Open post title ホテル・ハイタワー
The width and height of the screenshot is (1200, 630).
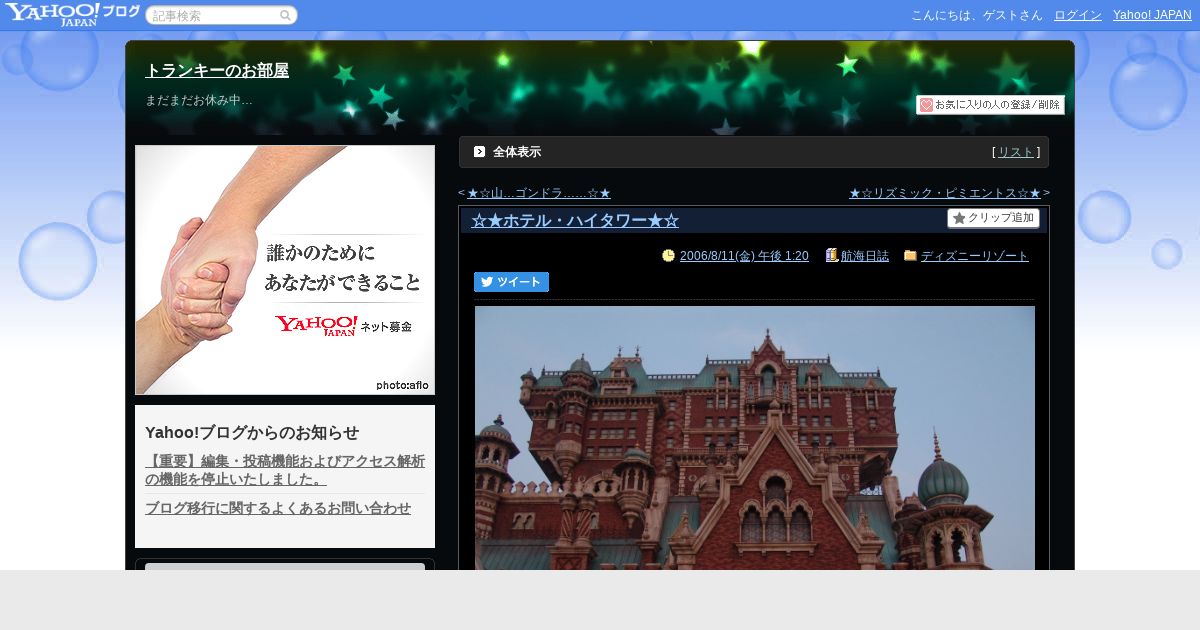pyautogui.click(x=575, y=221)
